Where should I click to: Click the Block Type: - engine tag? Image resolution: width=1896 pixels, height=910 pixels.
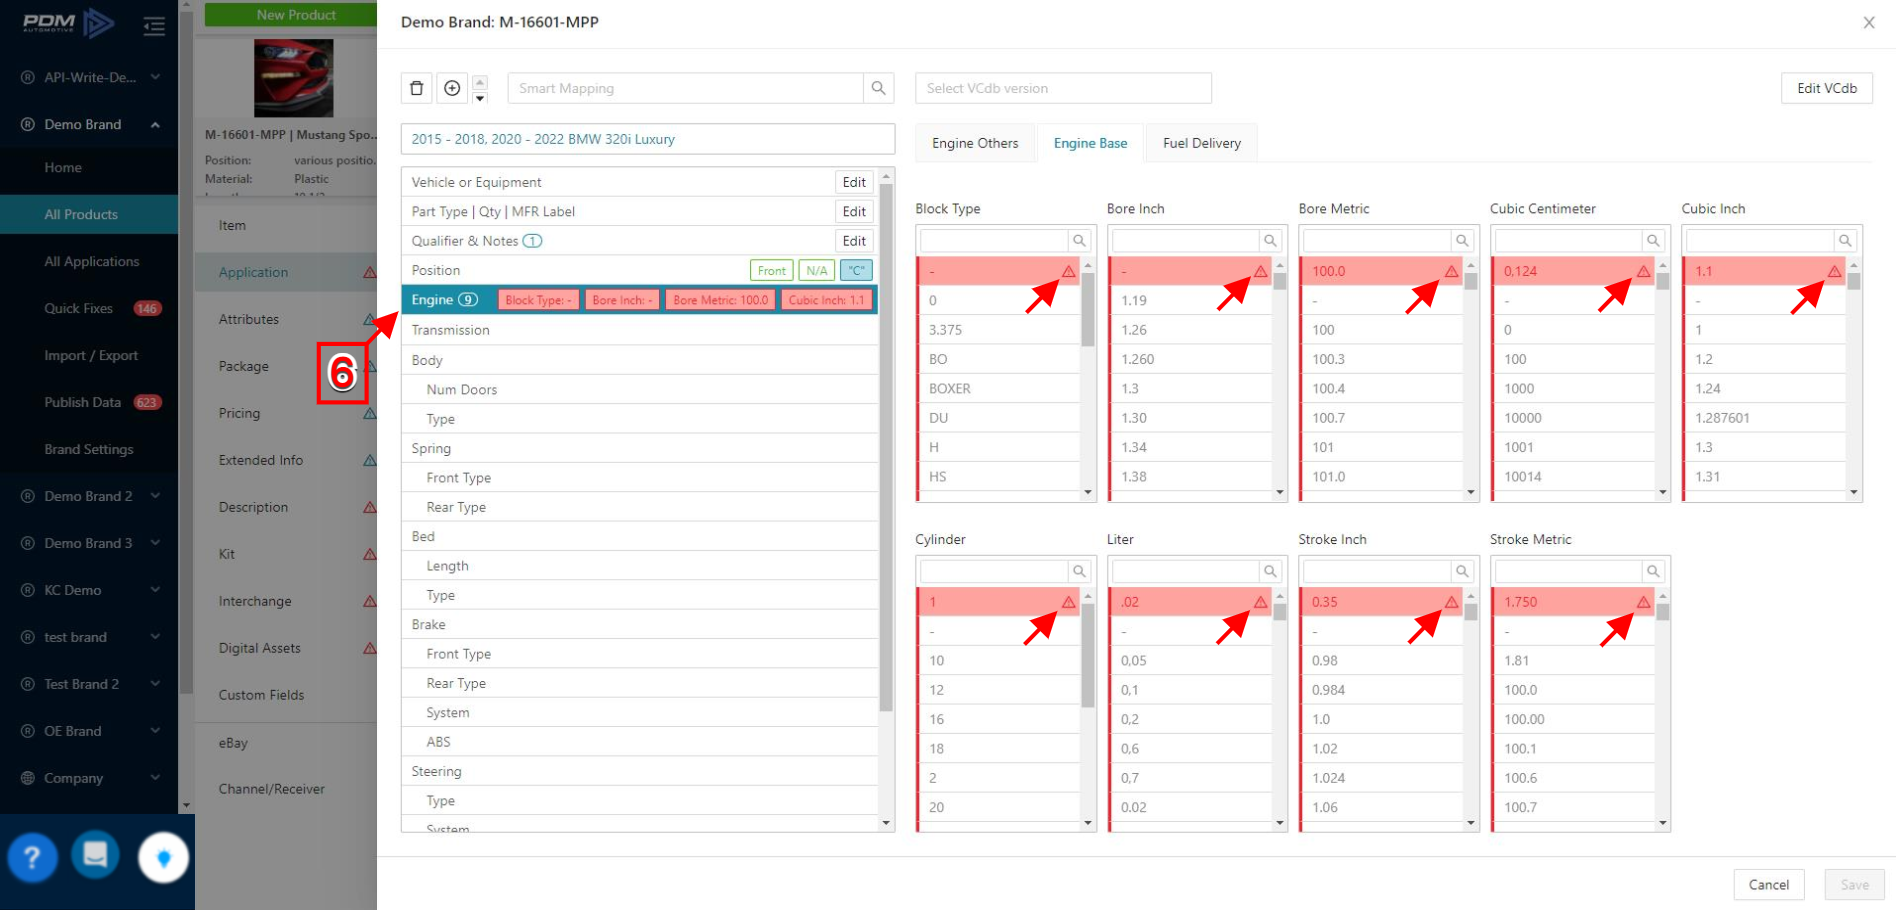[538, 300]
